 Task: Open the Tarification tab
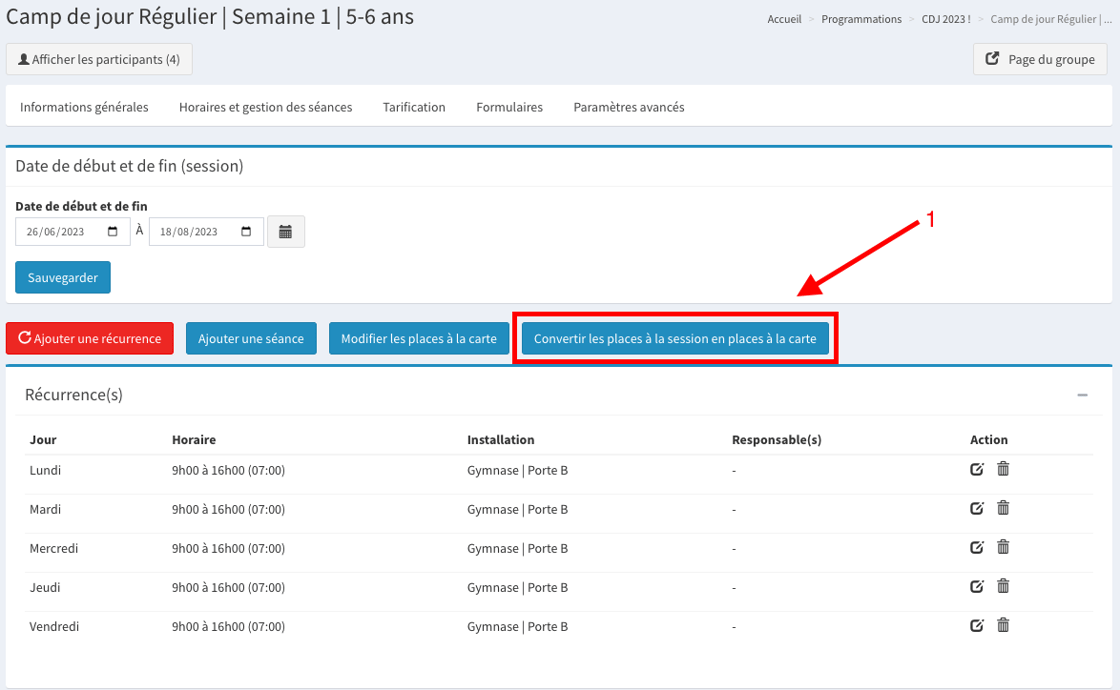[x=414, y=107]
